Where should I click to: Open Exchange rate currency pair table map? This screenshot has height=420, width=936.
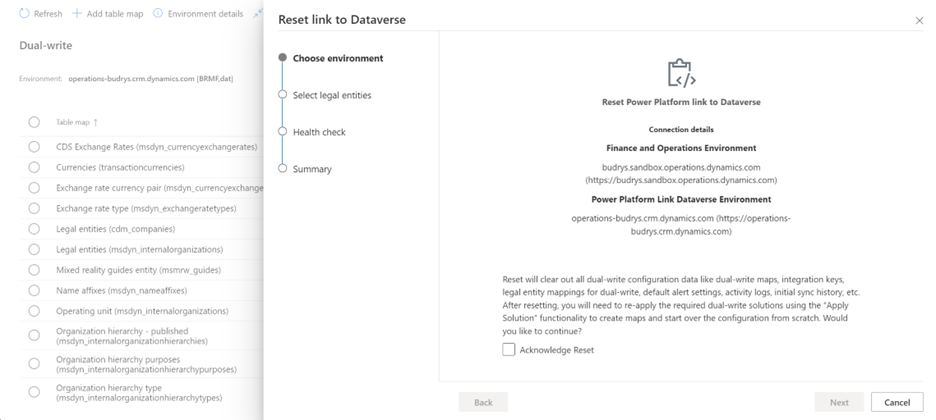pos(159,188)
